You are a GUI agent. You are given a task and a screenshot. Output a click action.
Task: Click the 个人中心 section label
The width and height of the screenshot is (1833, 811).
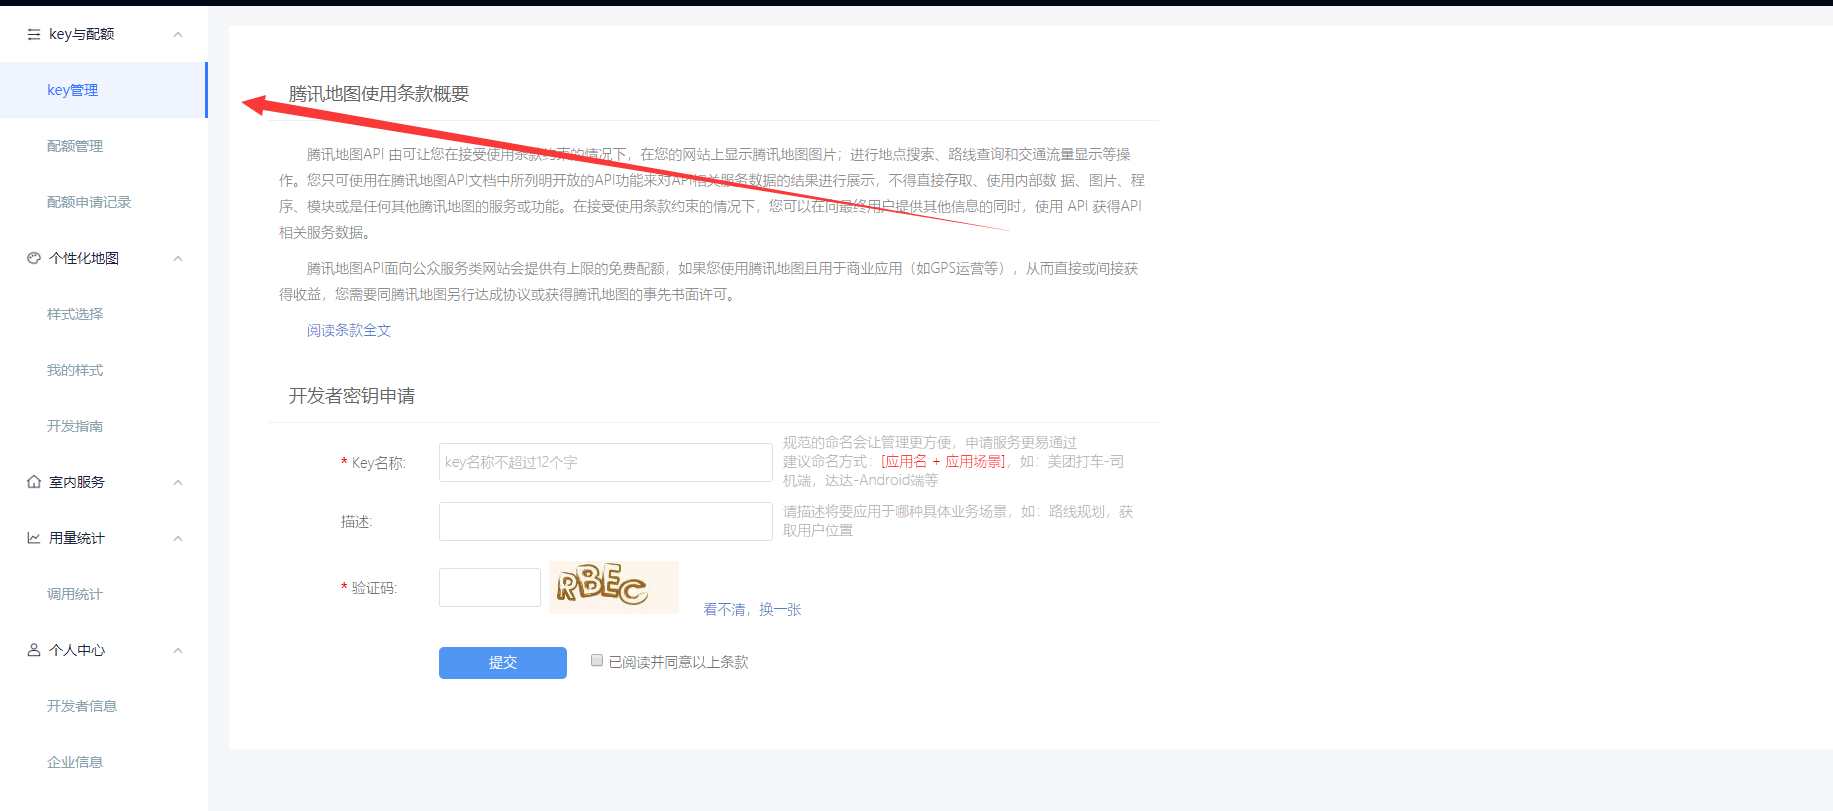coord(77,650)
